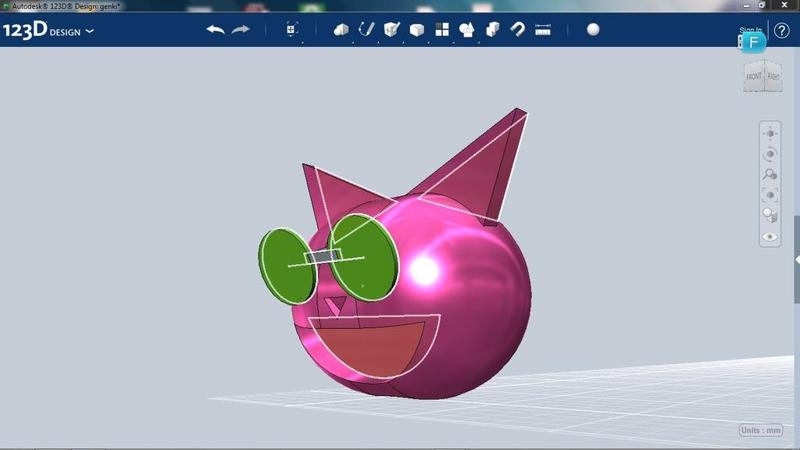Open the 123D Design application menu
800x450 pixels.
[48, 30]
